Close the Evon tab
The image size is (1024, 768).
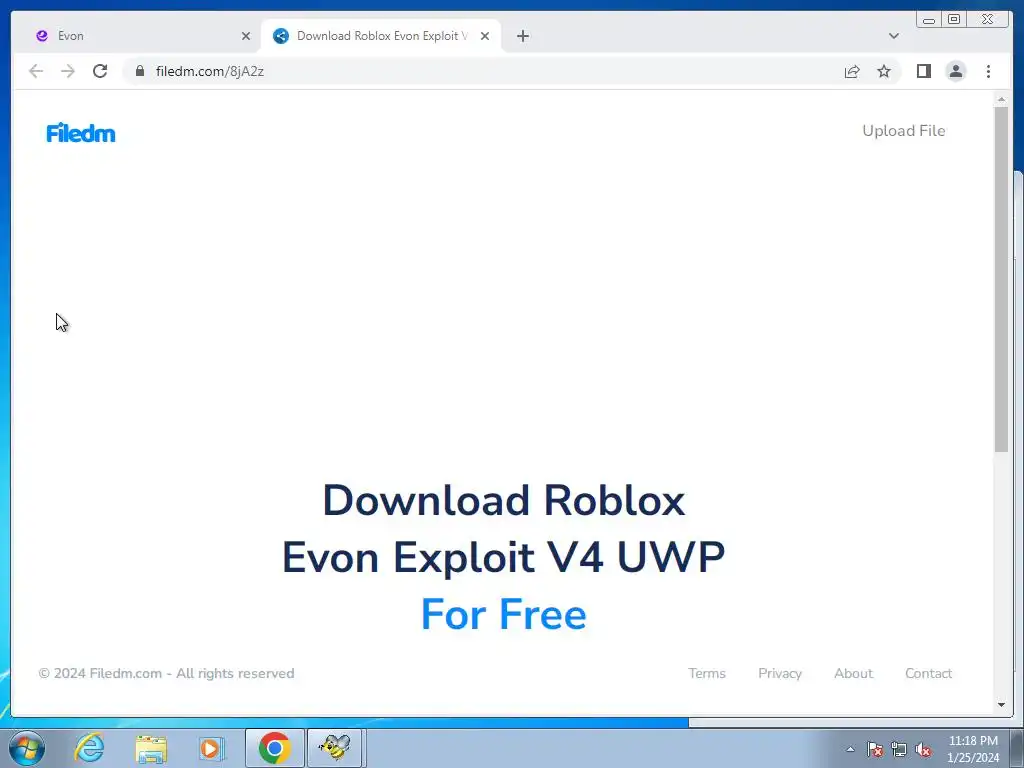click(246, 36)
